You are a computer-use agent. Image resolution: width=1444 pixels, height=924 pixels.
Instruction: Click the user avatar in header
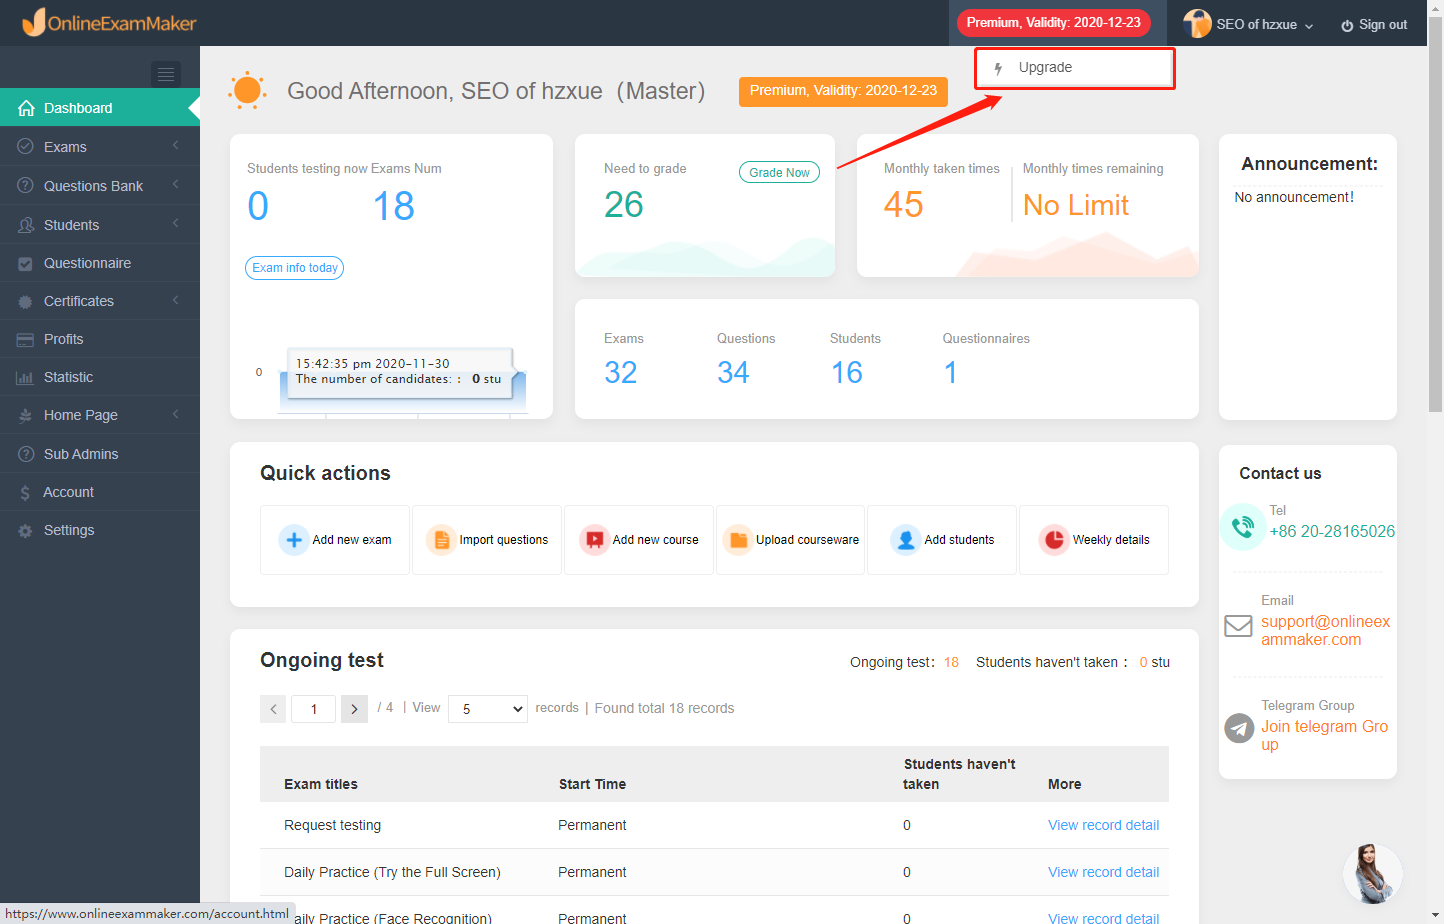point(1197,24)
